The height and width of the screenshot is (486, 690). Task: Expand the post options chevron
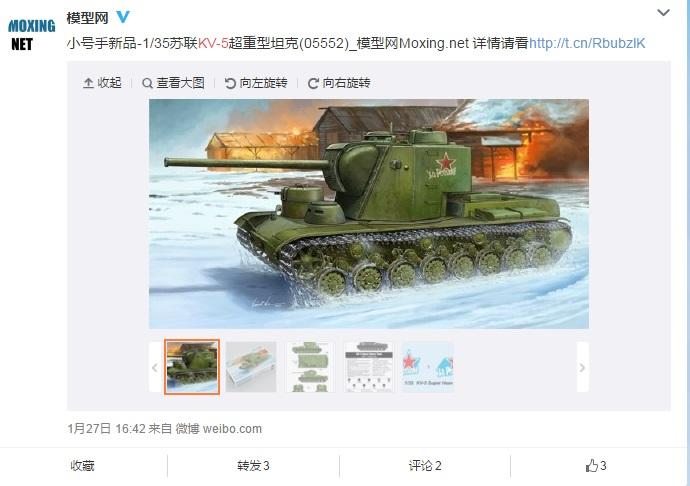663,13
